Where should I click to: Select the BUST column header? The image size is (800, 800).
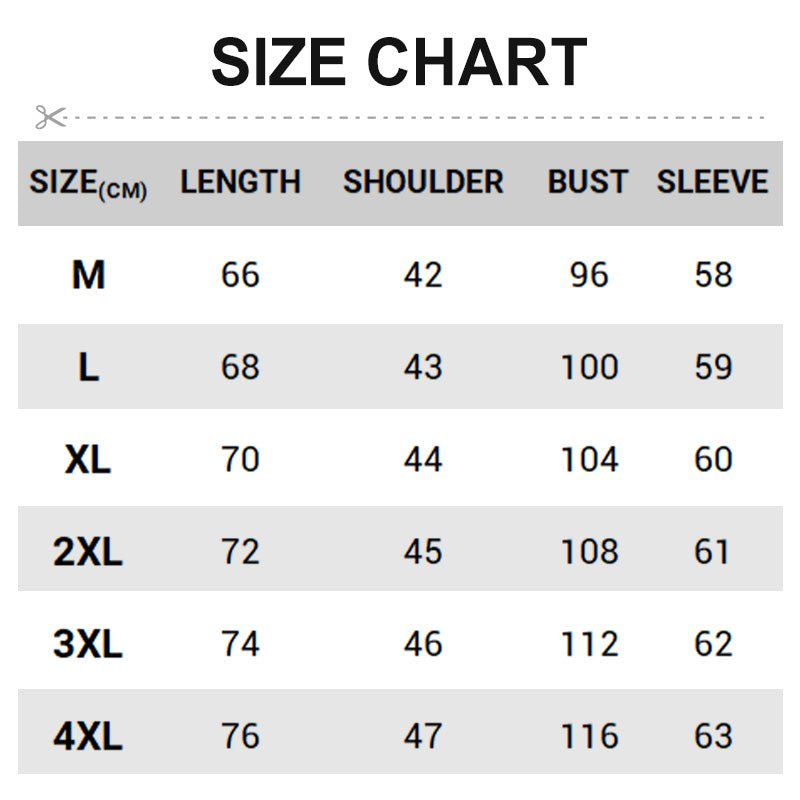588,182
